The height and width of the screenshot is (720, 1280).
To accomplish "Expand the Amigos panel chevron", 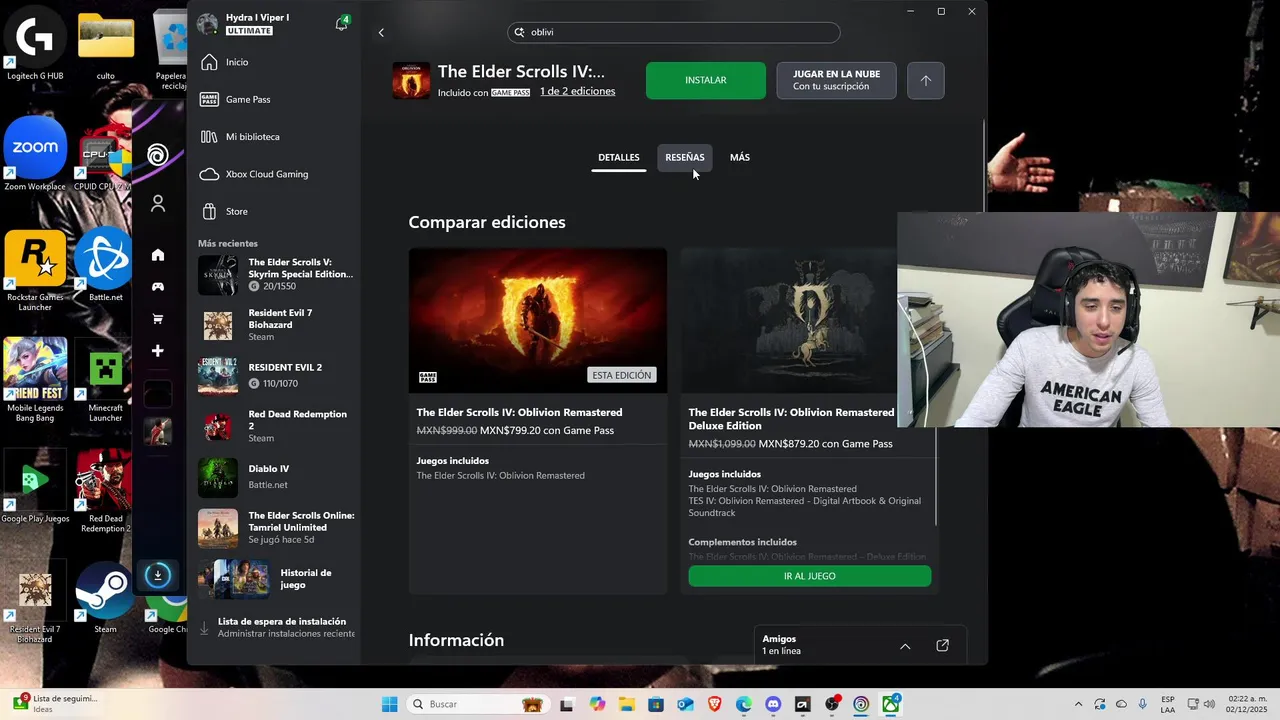I will coord(905,646).
